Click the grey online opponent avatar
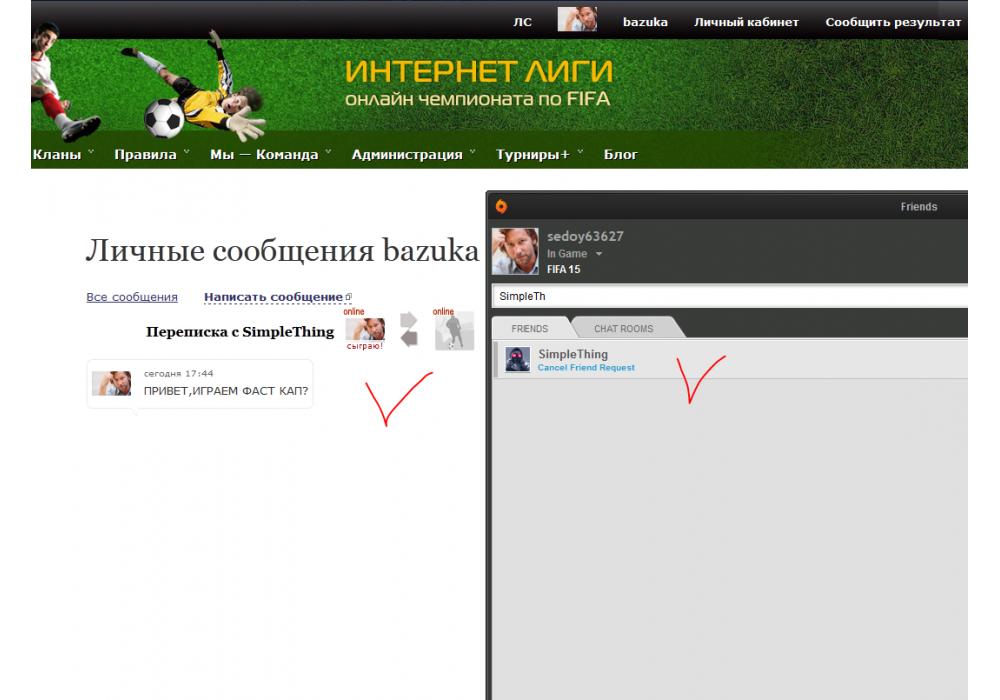The width and height of the screenshot is (1000, 700). tap(454, 331)
